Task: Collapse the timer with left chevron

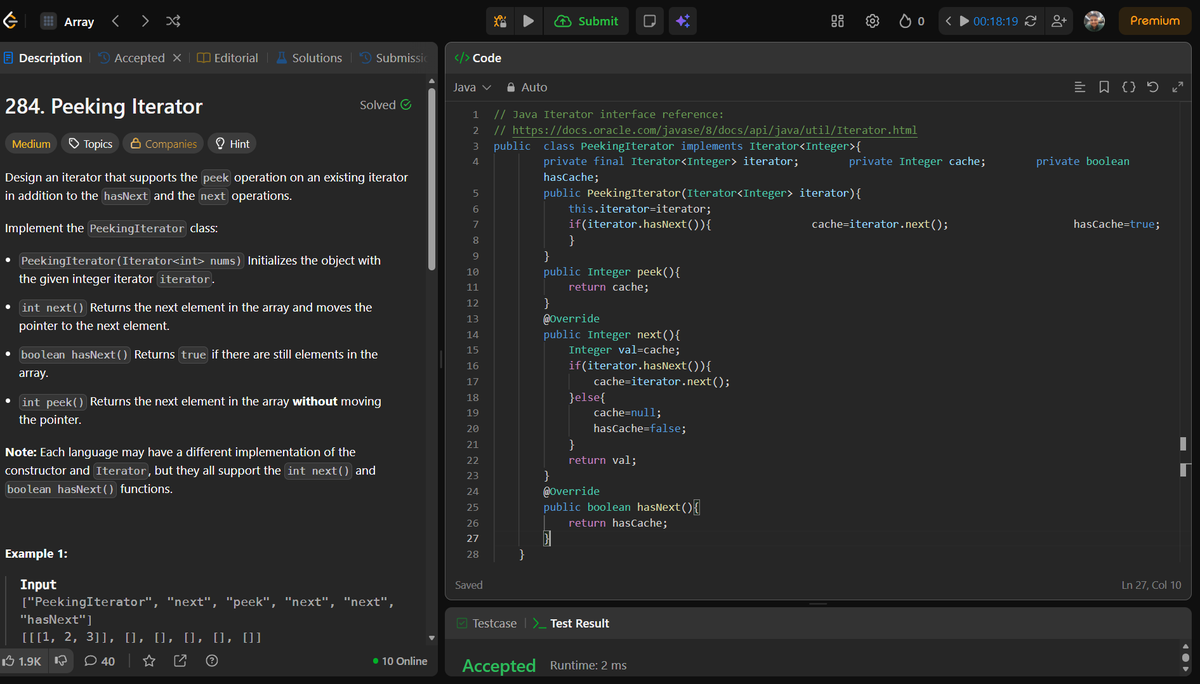Action: pos(949,21)
